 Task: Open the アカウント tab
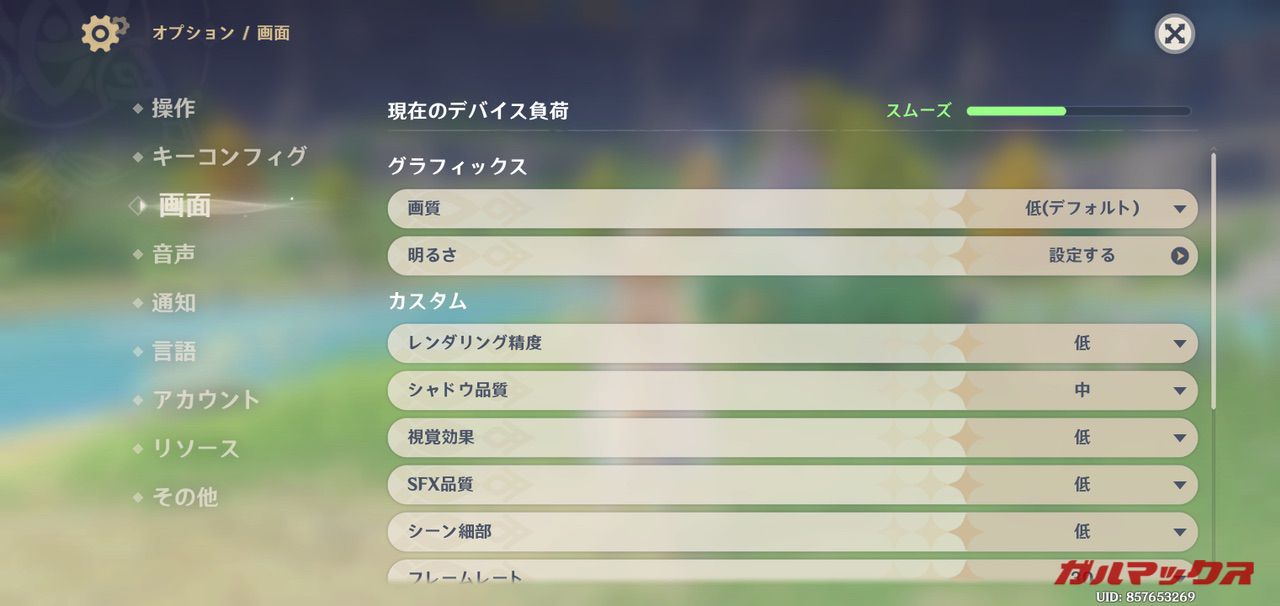(x=205, y=400)
